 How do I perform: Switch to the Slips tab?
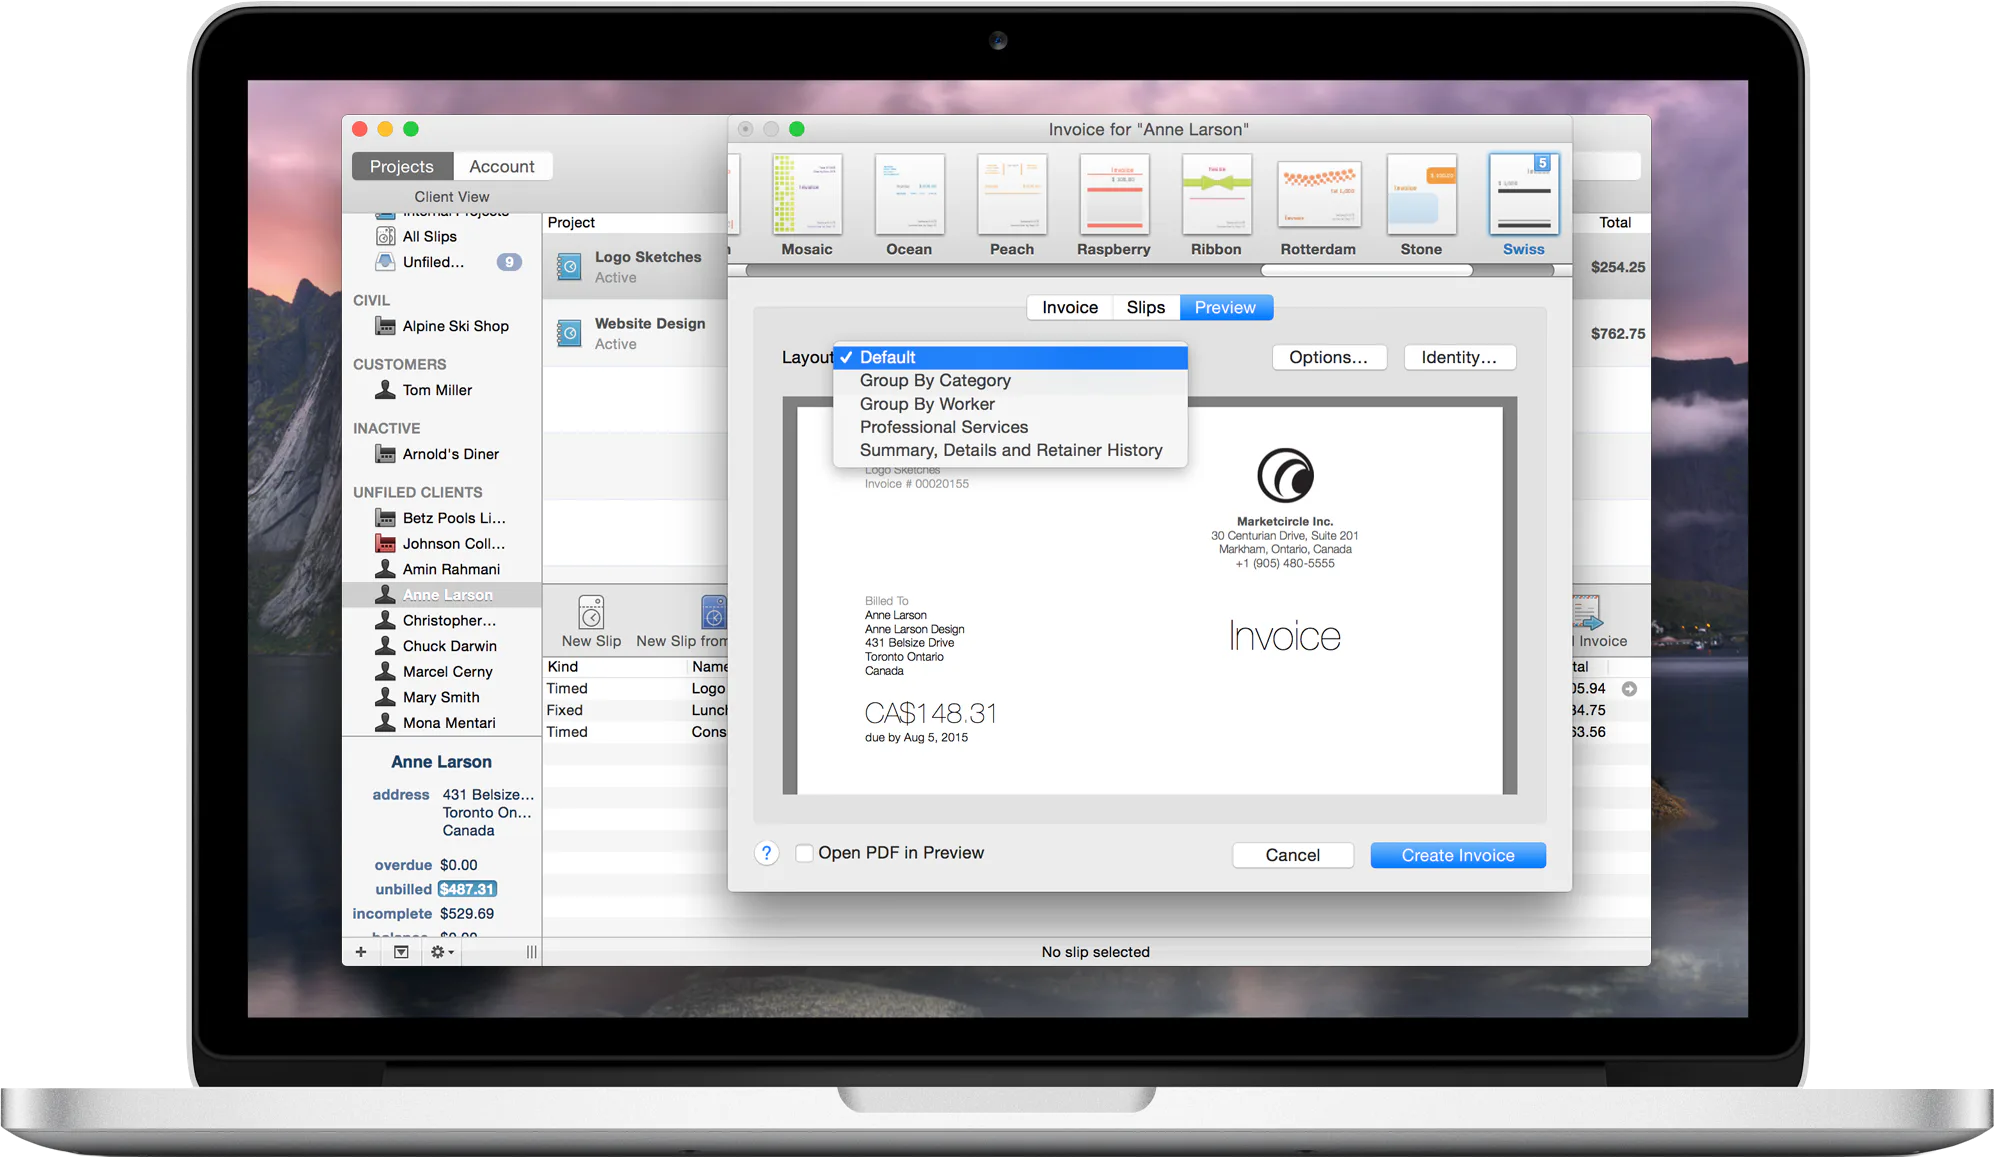1146,308
